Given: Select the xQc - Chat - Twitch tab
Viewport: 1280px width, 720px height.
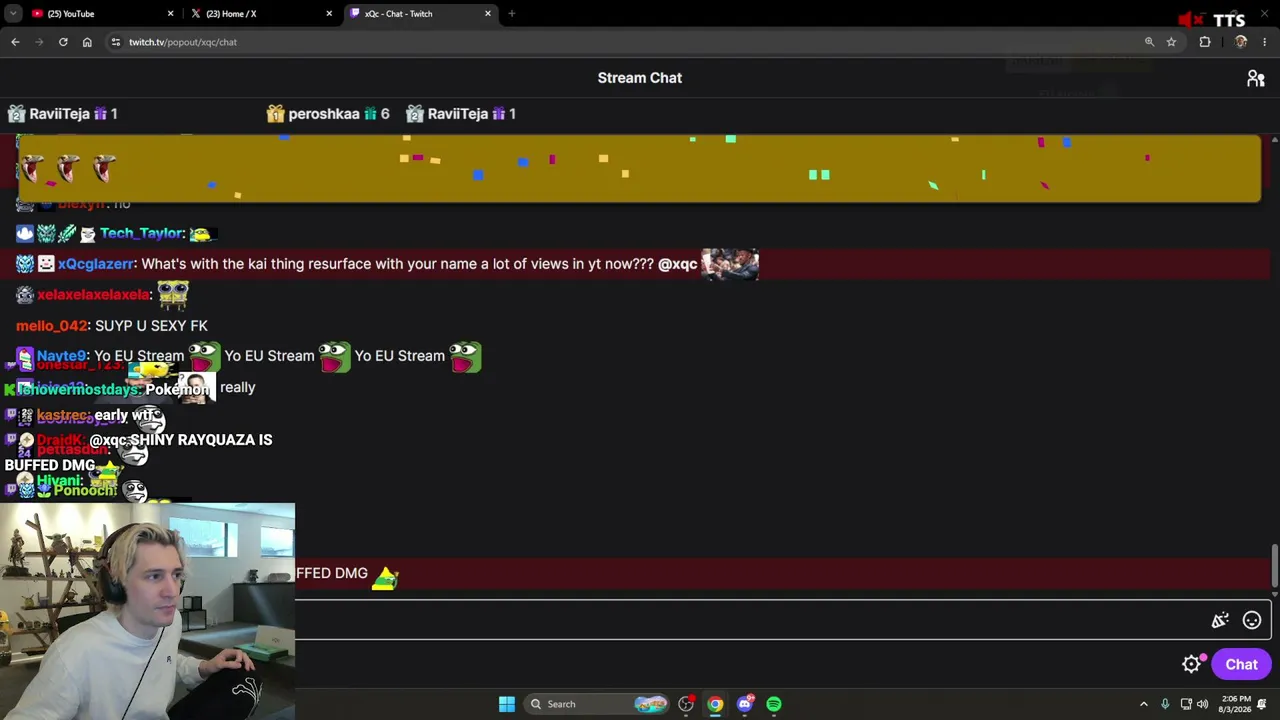Looking at the screenshot, I should pyautogui.click(x=420, y=14).
